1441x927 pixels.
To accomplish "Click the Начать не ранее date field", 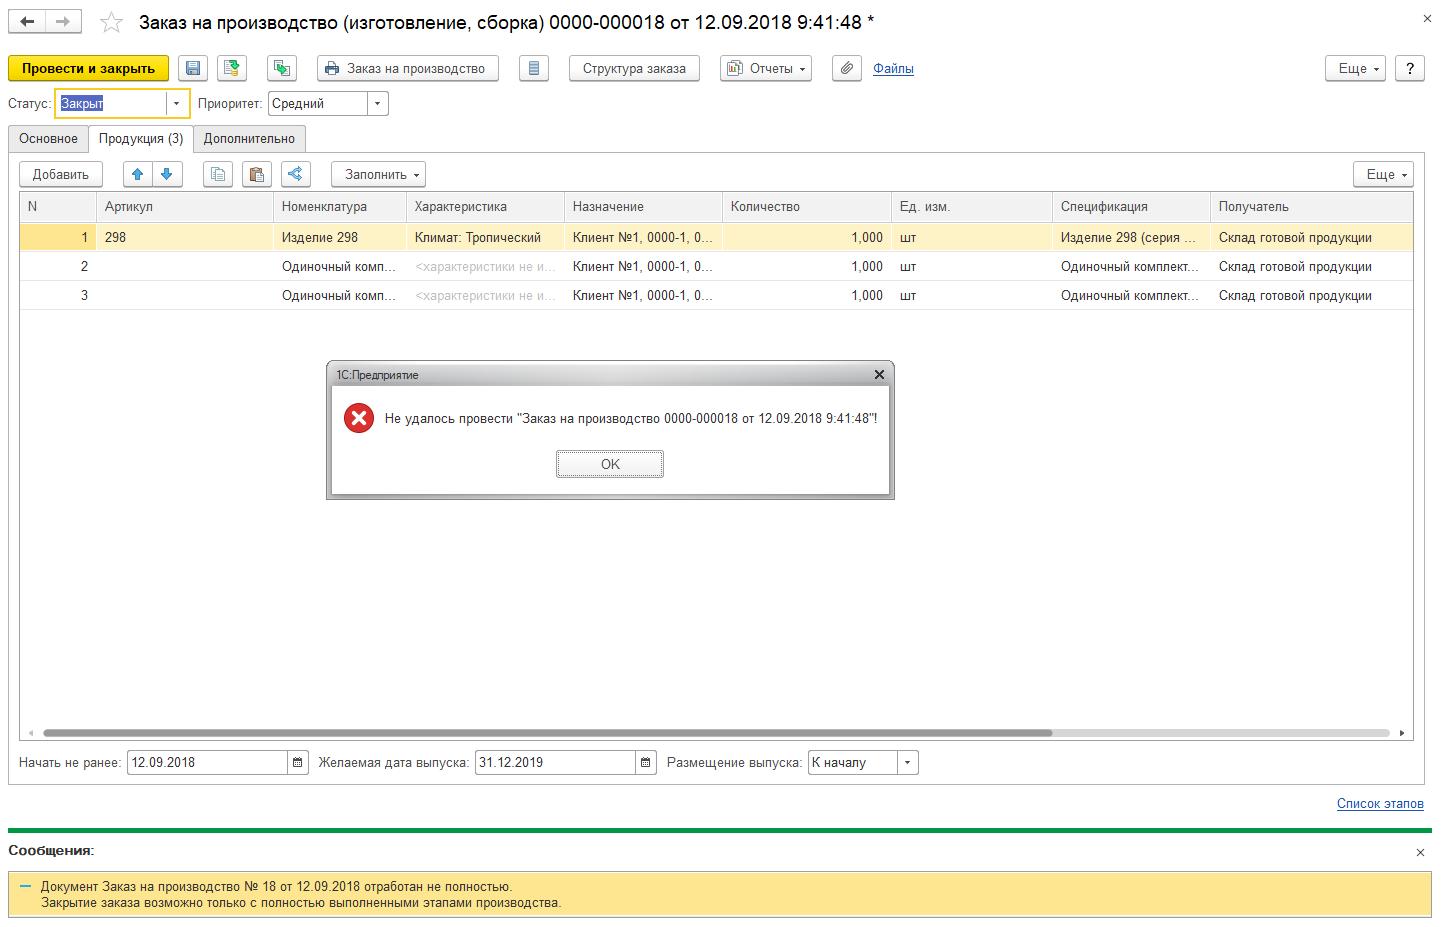I will [207, 762].
